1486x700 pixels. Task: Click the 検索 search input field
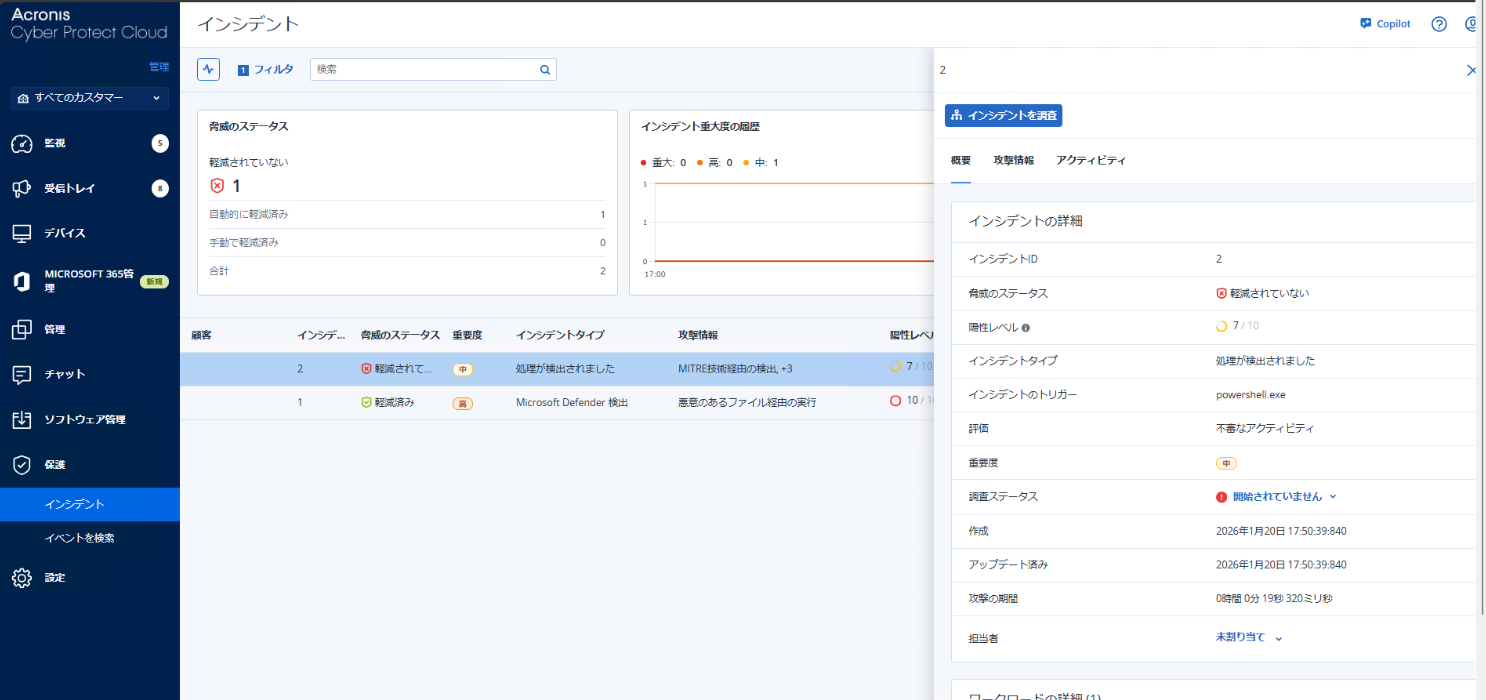pos(425,69)
